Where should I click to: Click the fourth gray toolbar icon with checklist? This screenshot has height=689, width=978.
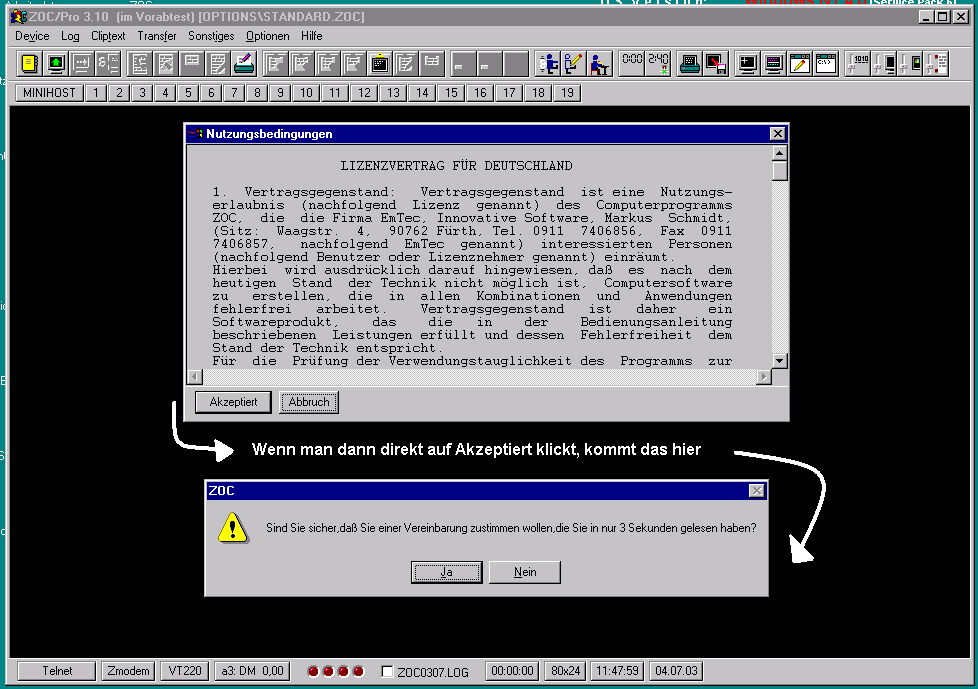[x=108, y=64]
